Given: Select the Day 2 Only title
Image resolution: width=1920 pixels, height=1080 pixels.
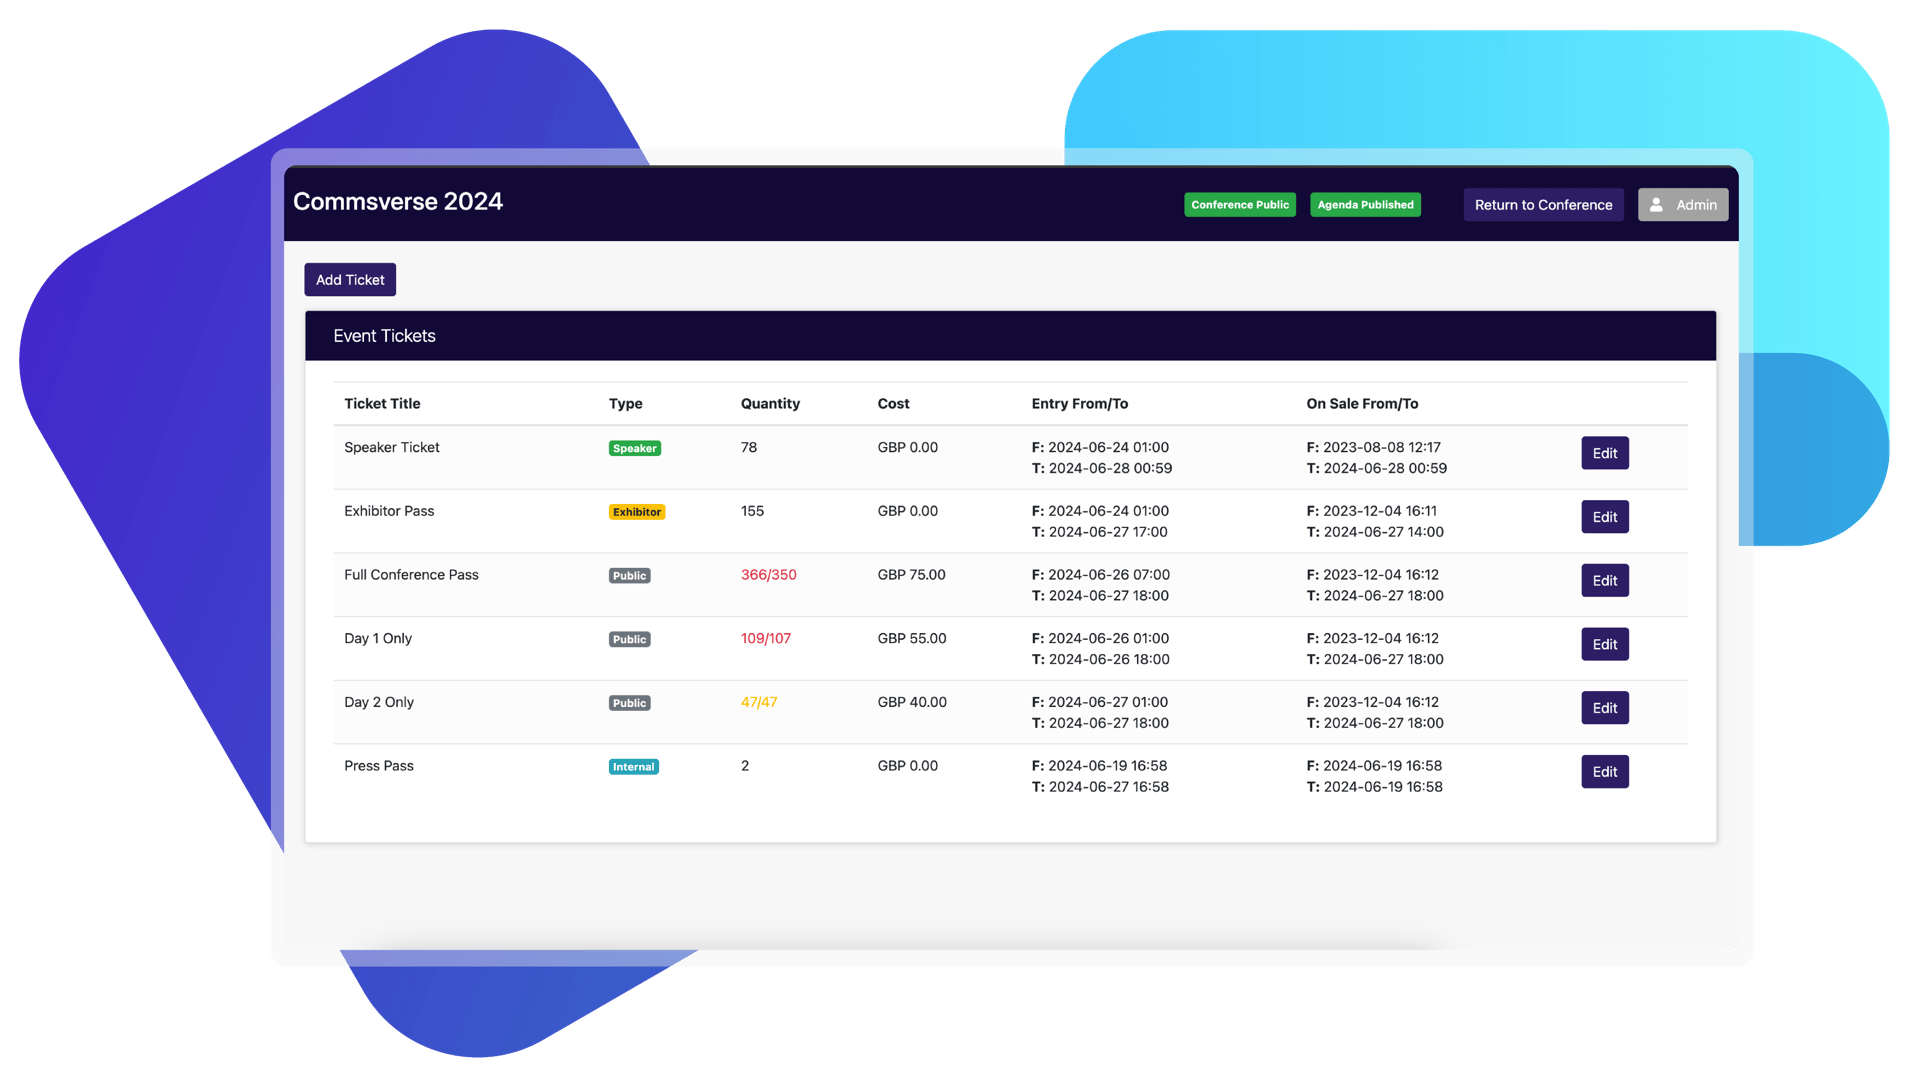Looking at the screenshot, I should click(379, 703).
